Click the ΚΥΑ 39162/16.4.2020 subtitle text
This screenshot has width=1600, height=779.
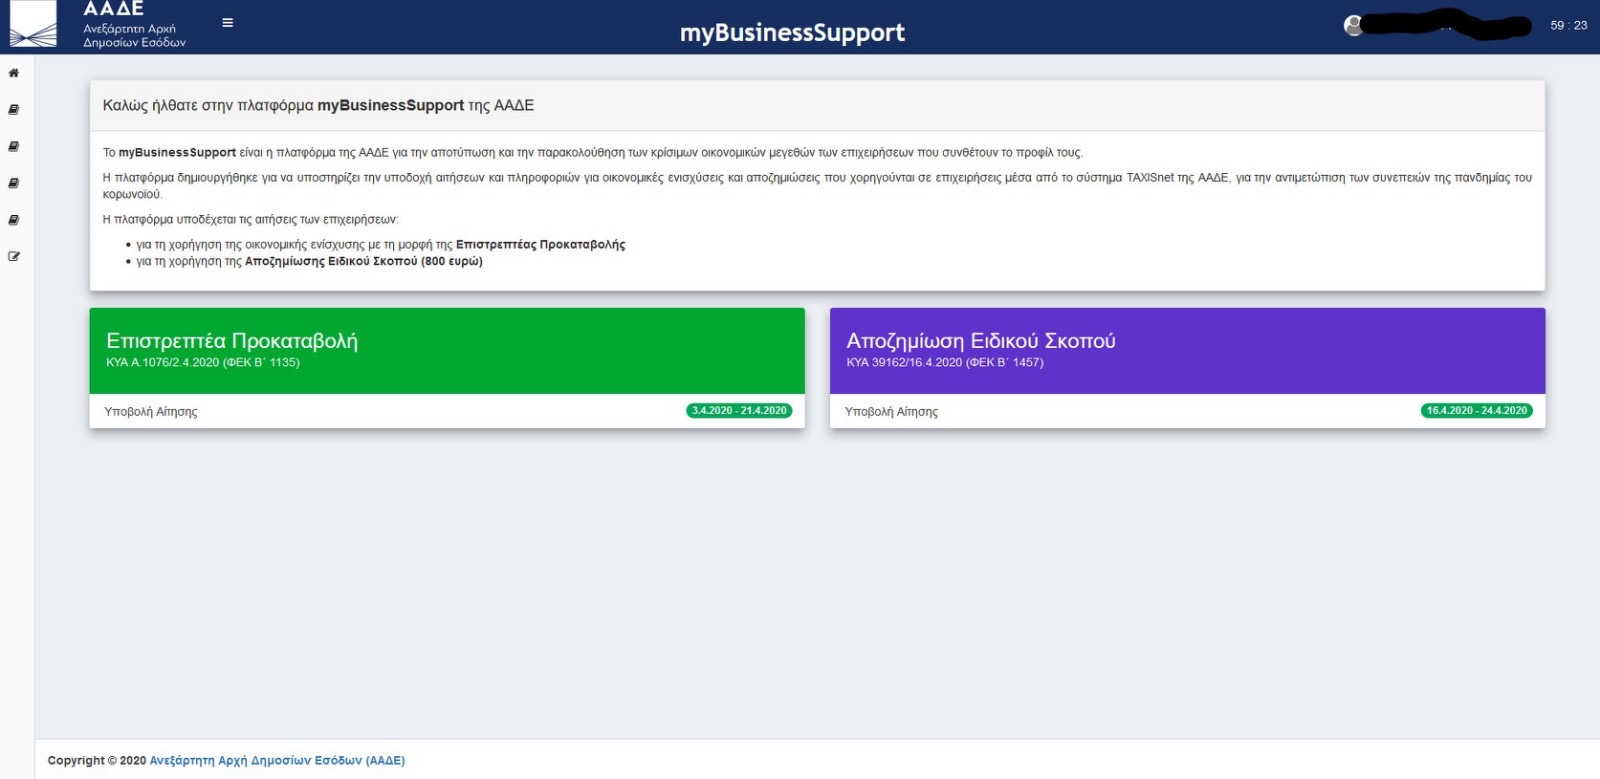944,363
